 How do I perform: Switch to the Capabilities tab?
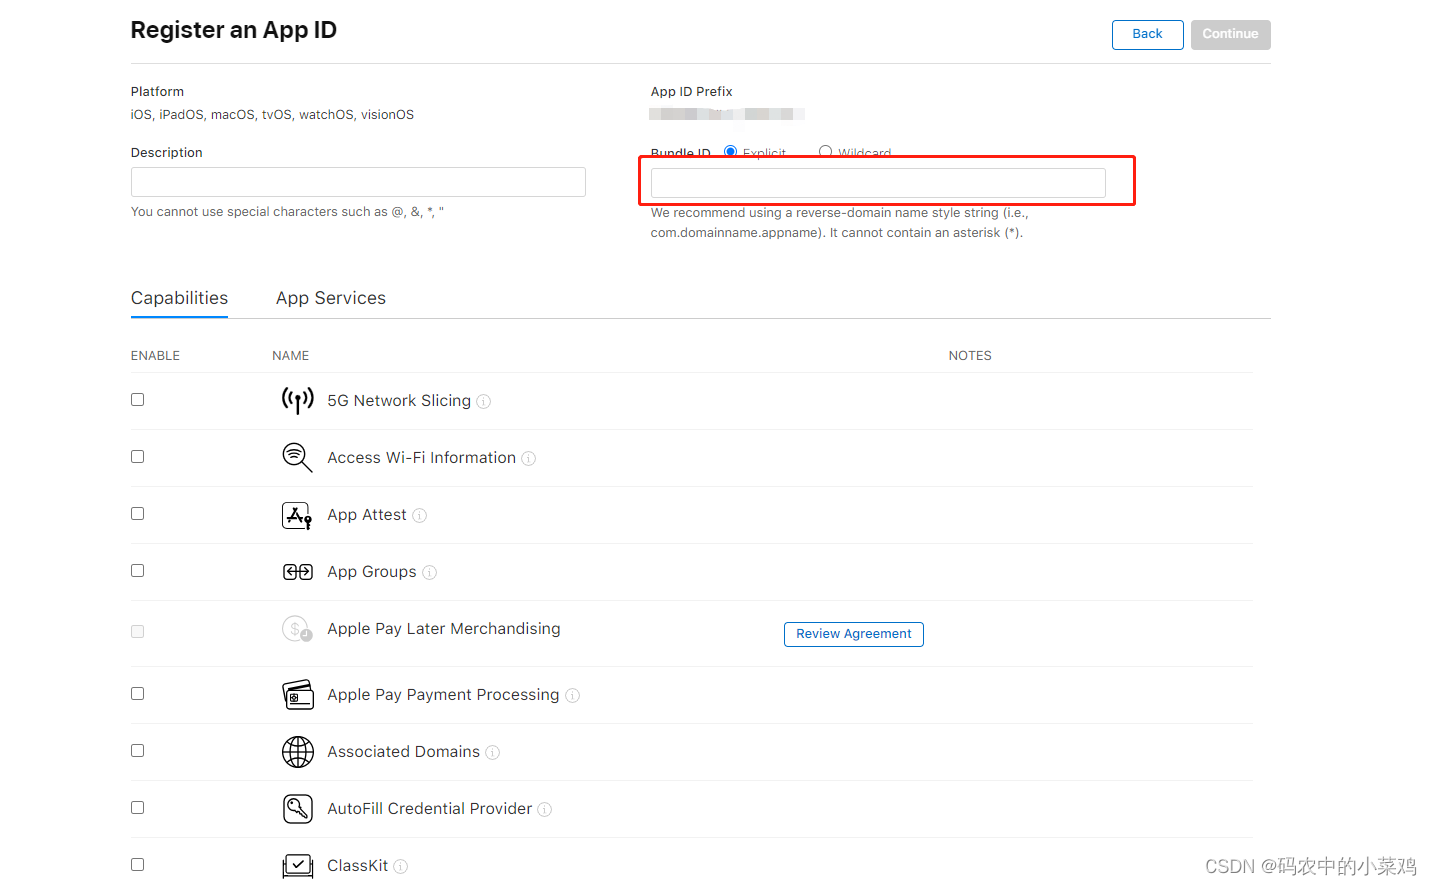pyautogui.click(x=179, y=298)
